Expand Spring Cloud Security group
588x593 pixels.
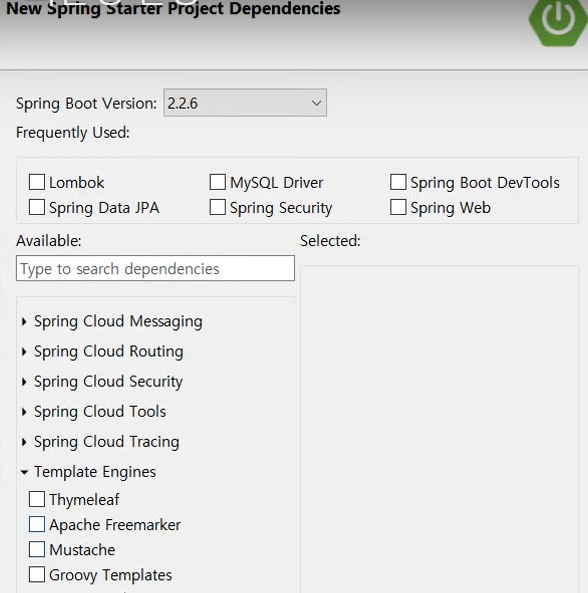tap(24, 382)
